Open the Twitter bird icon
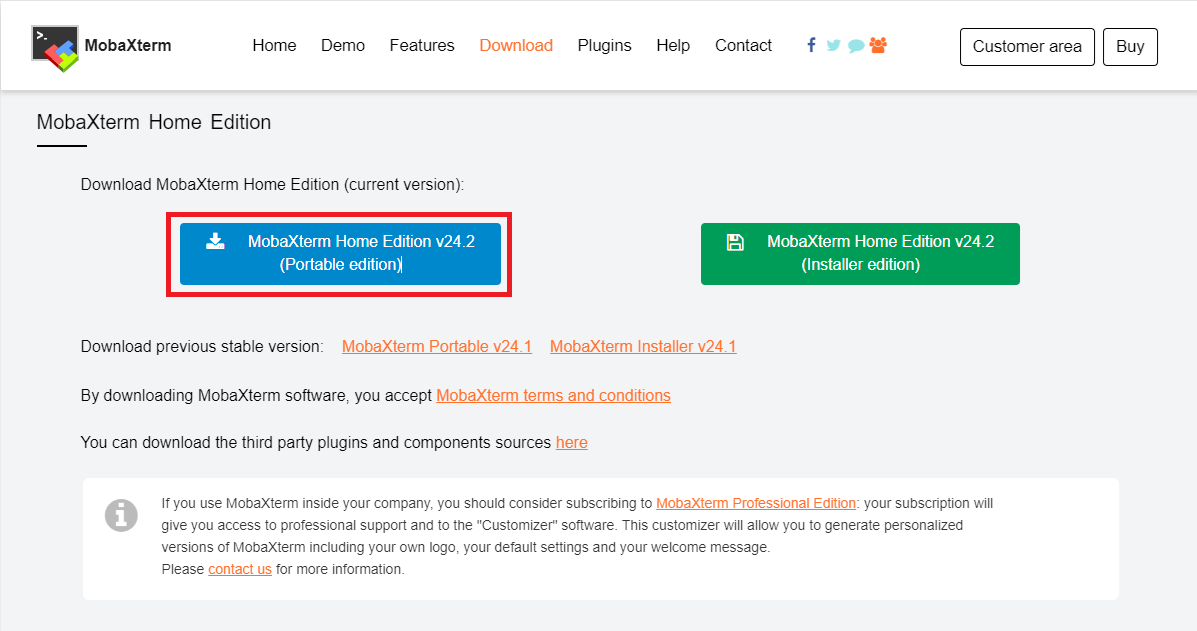The image size is (1197, 631). coord(834,45)
